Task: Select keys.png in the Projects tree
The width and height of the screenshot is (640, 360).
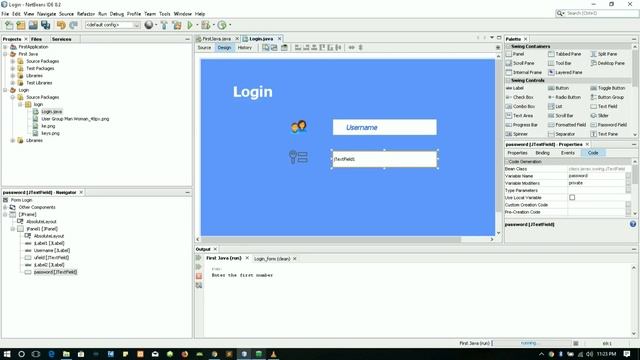Action: (50, 133)
